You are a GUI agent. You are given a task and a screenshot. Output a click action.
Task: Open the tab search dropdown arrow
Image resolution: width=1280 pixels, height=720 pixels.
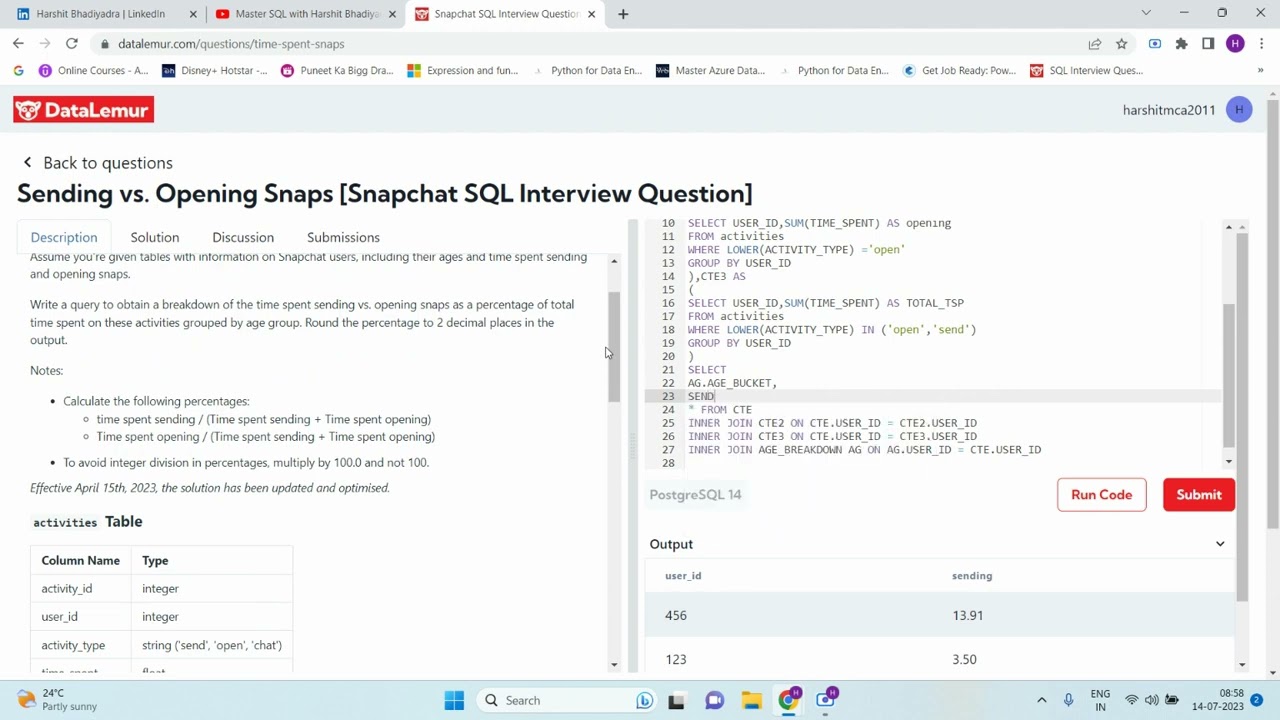[x=1146, y=14]
